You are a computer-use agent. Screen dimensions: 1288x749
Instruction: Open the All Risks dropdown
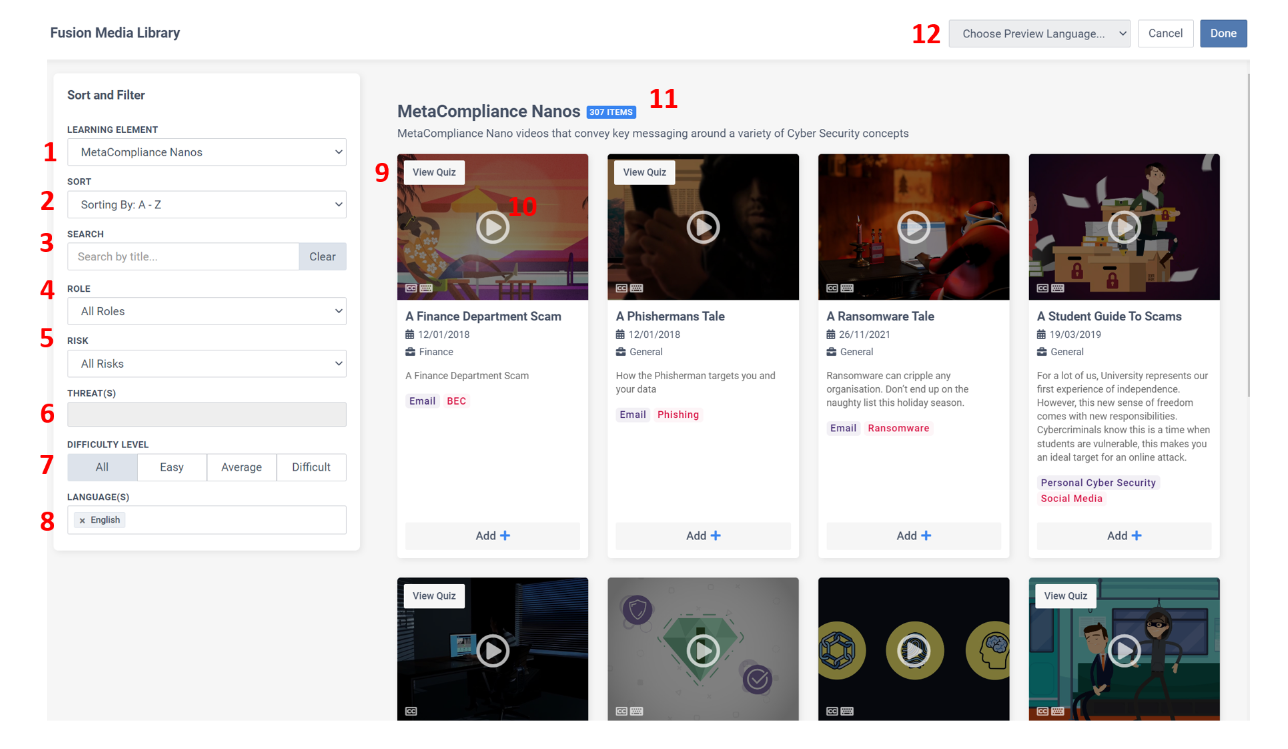coord(207,364)
